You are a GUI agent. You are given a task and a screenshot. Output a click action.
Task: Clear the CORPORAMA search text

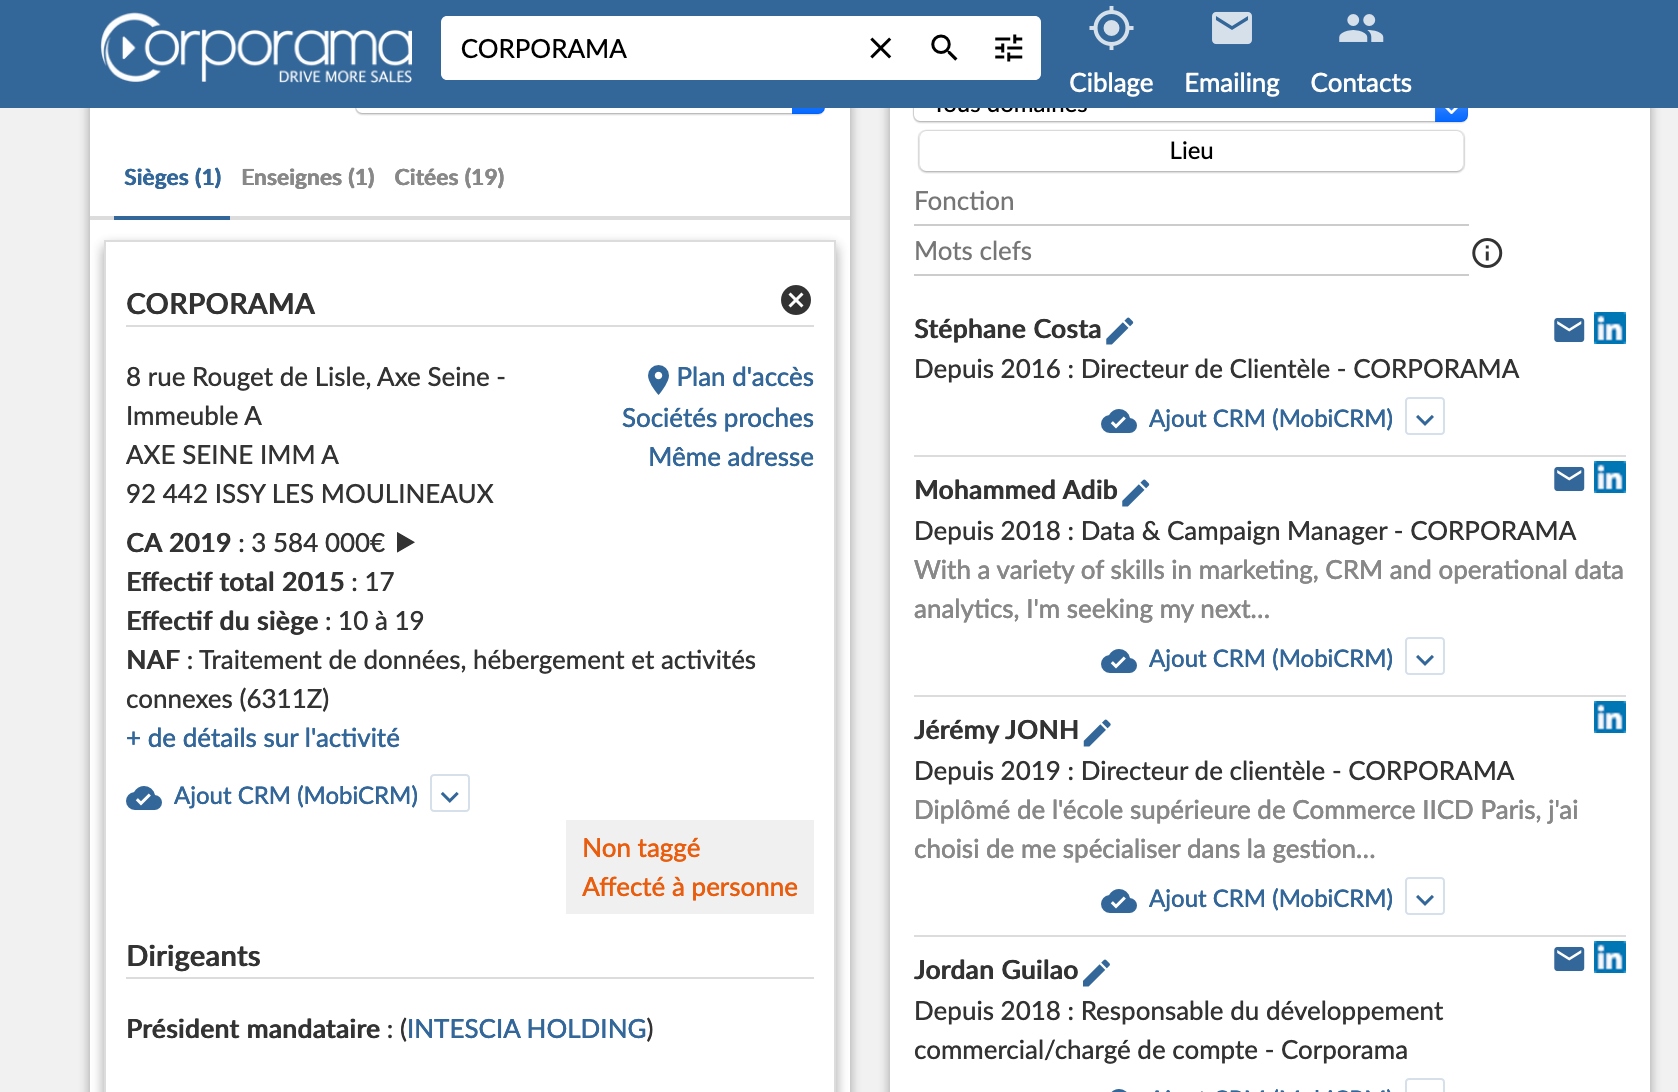point(880,48)
